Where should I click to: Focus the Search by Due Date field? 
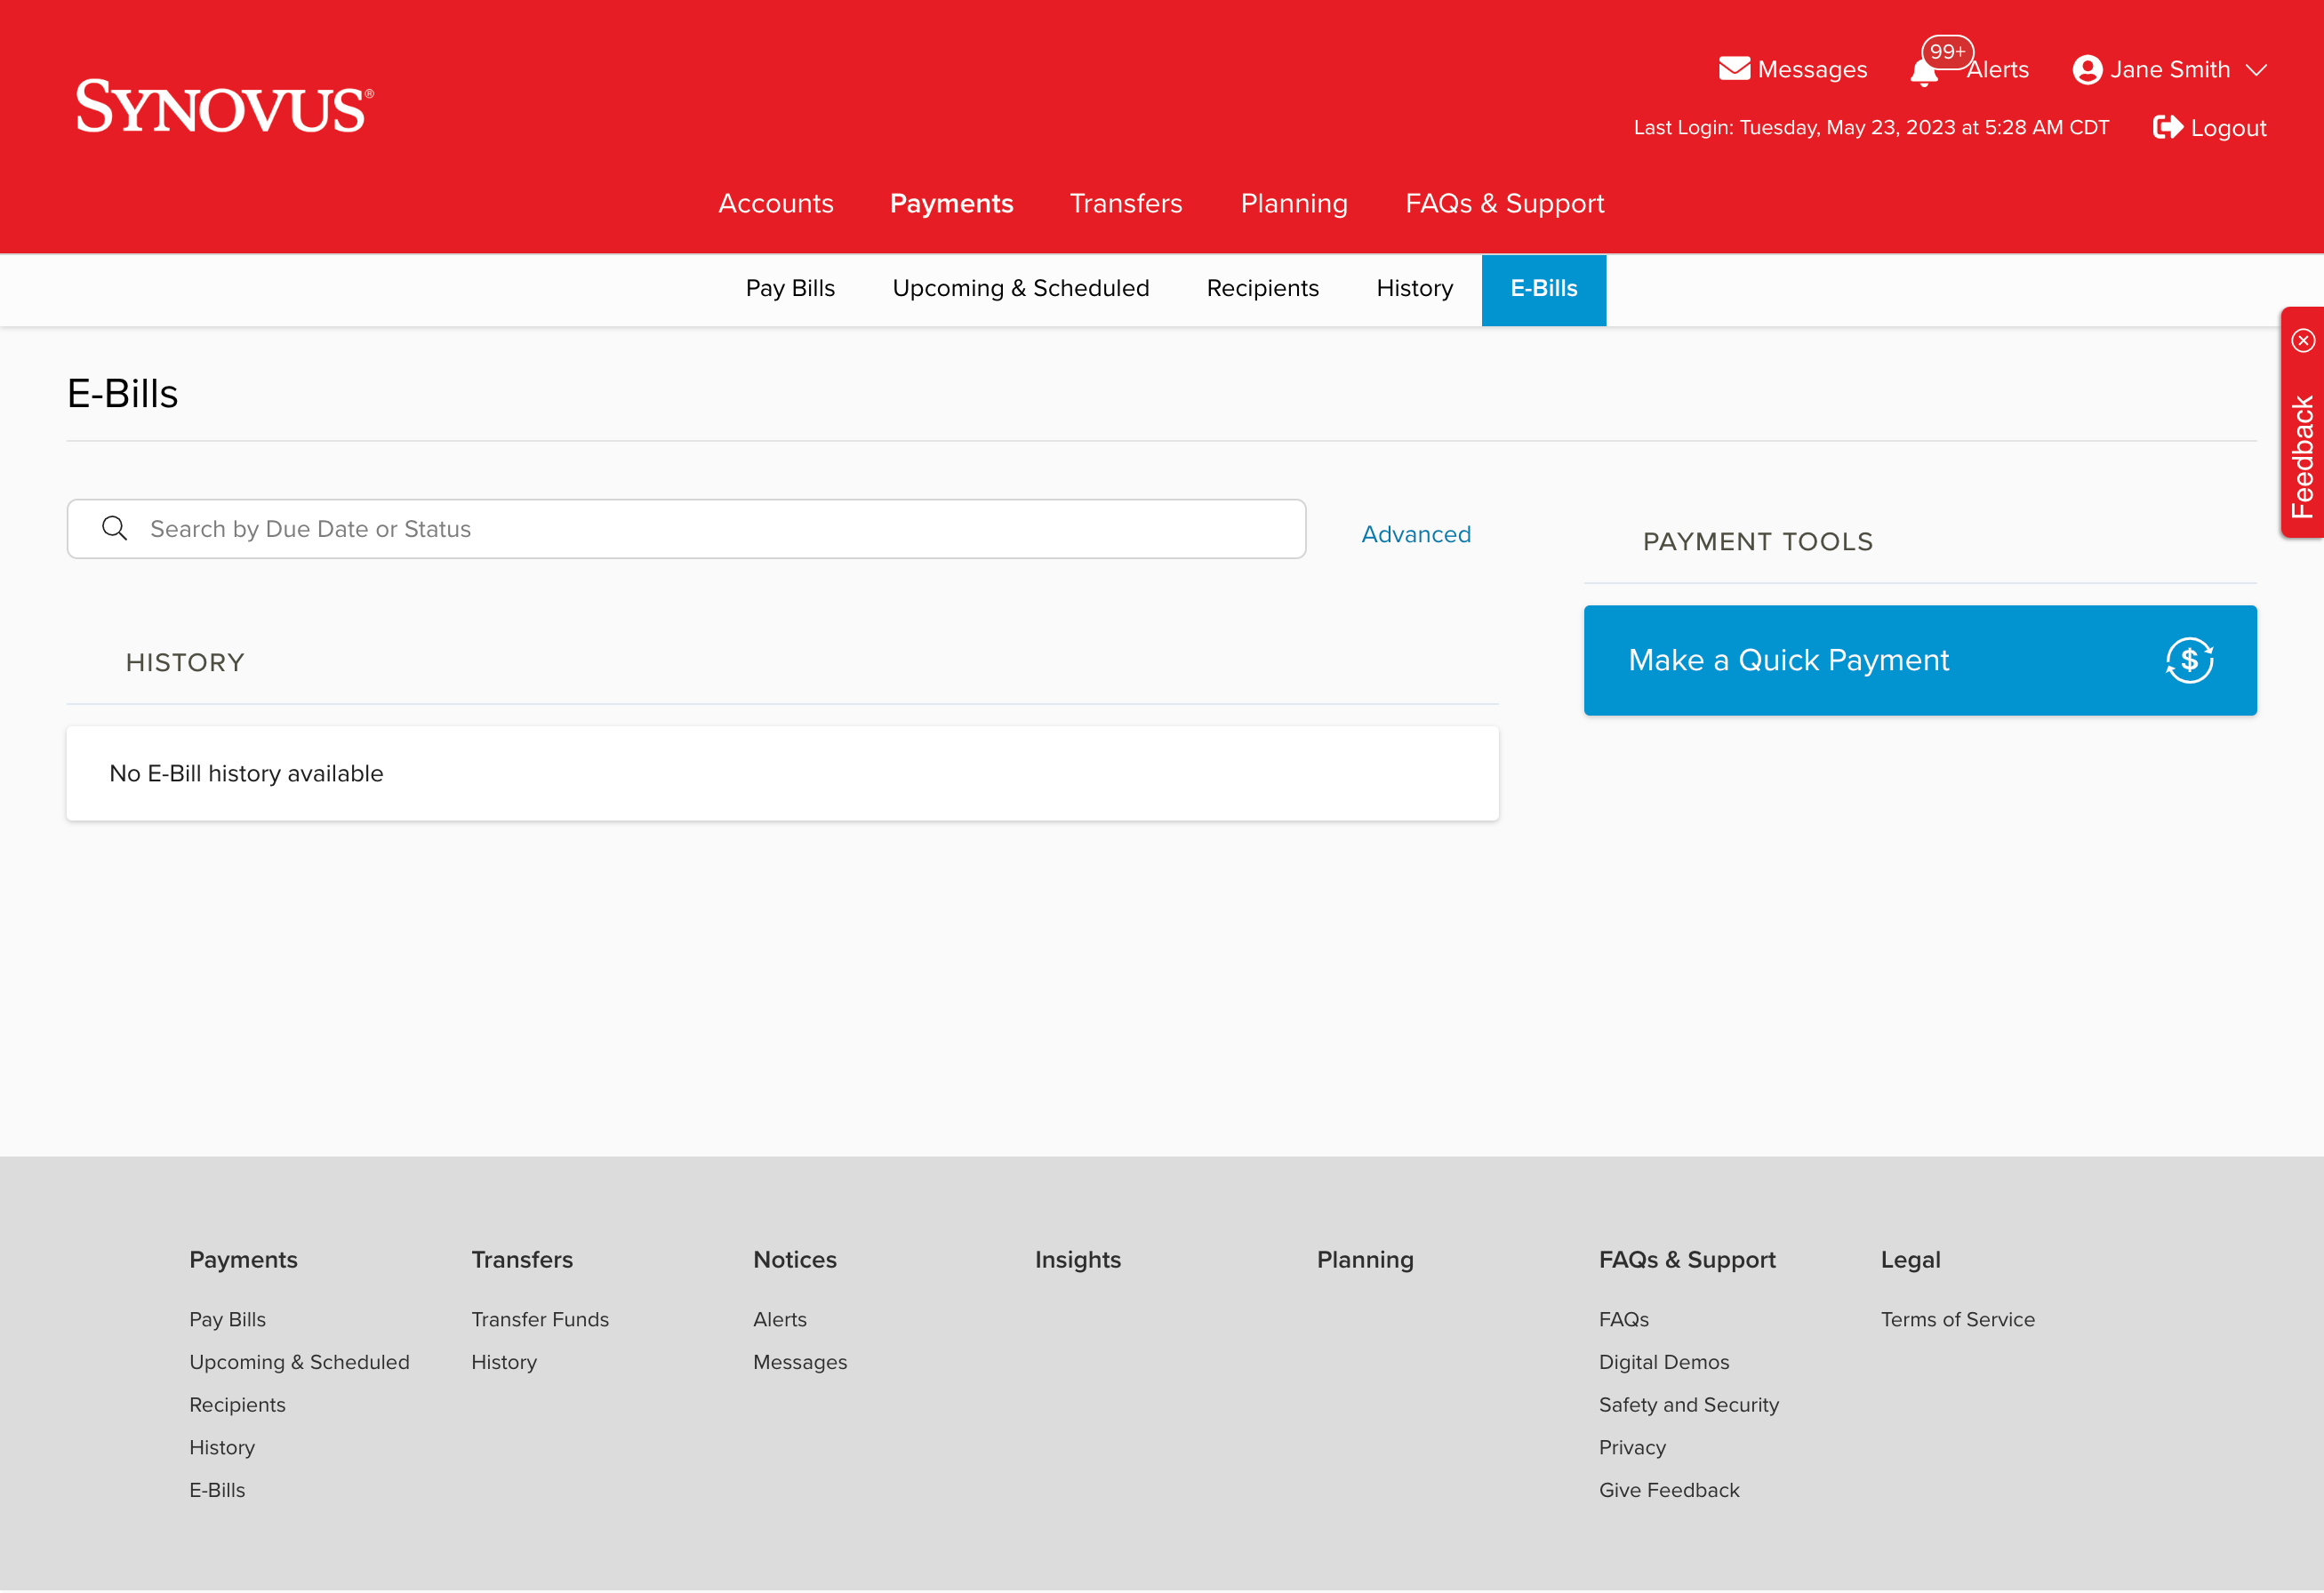[686, 529]
